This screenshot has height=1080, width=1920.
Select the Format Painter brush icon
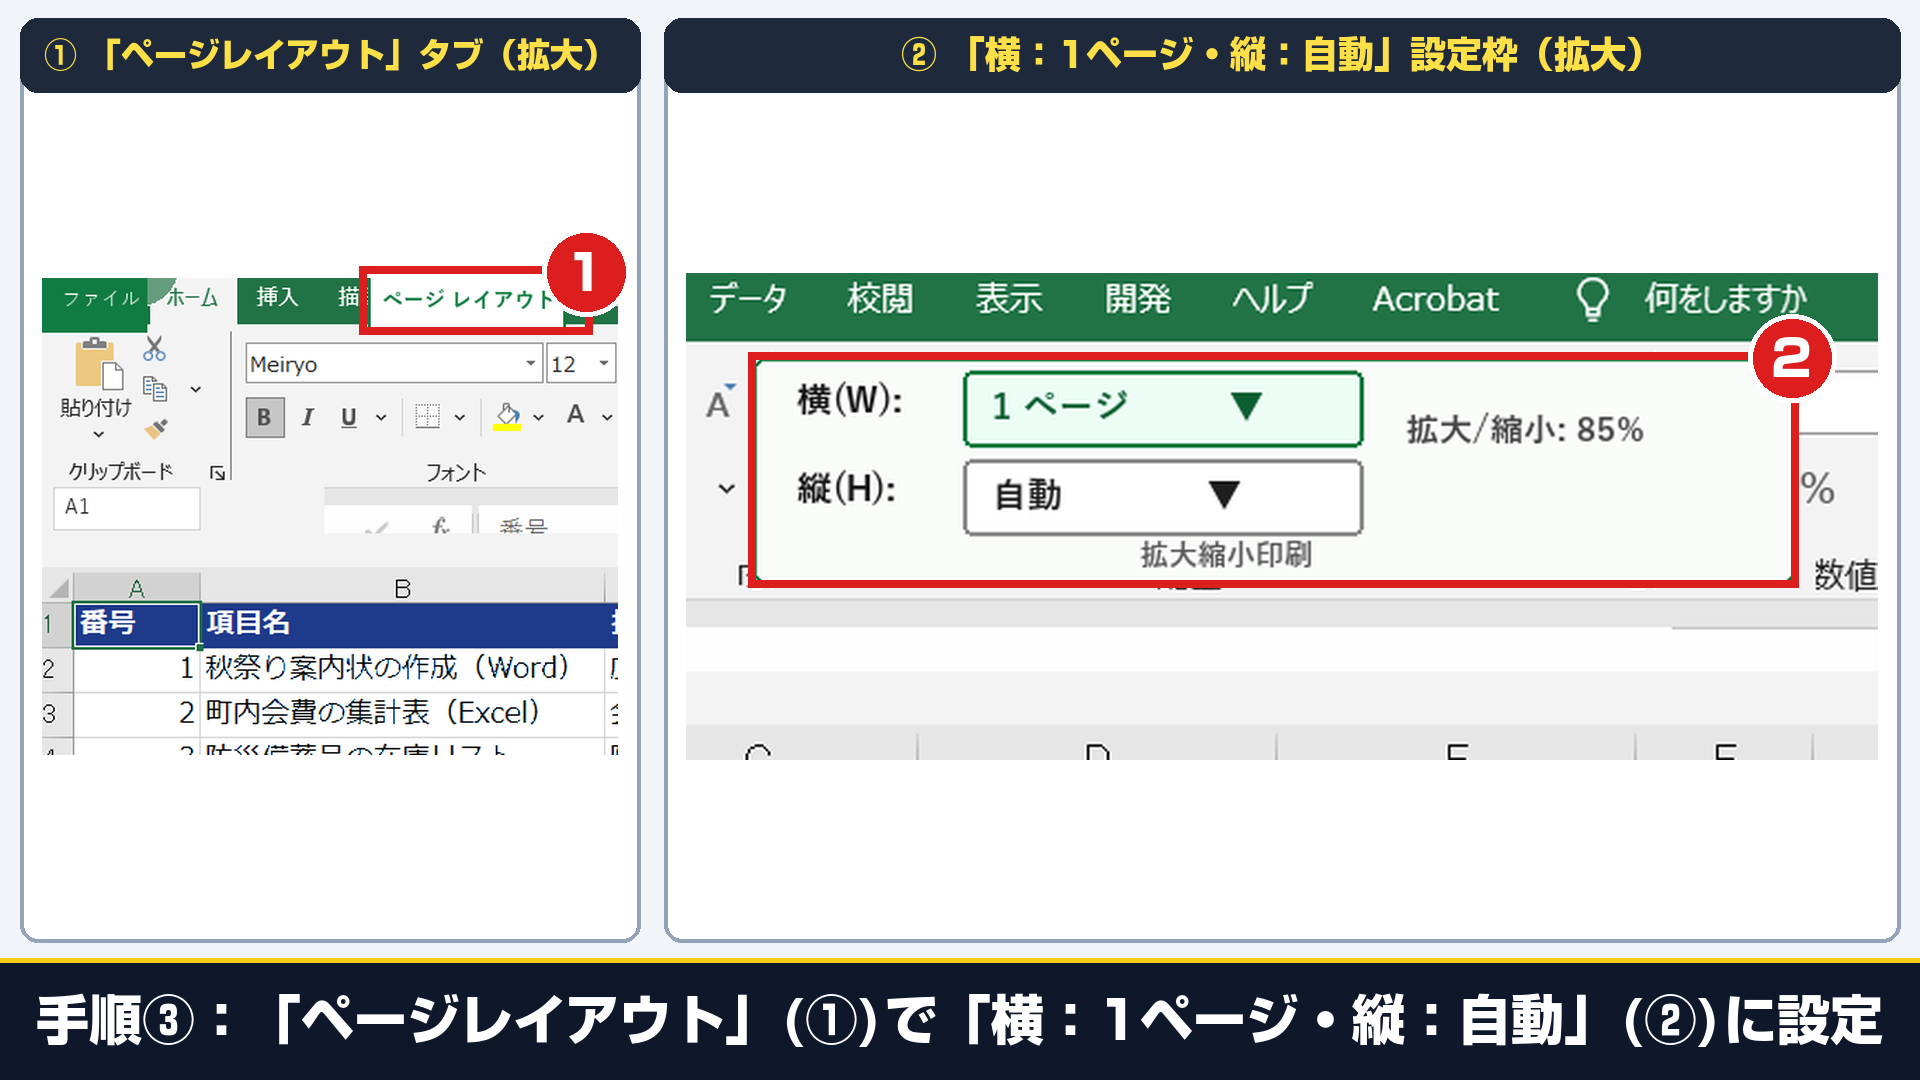pos(156,429)
